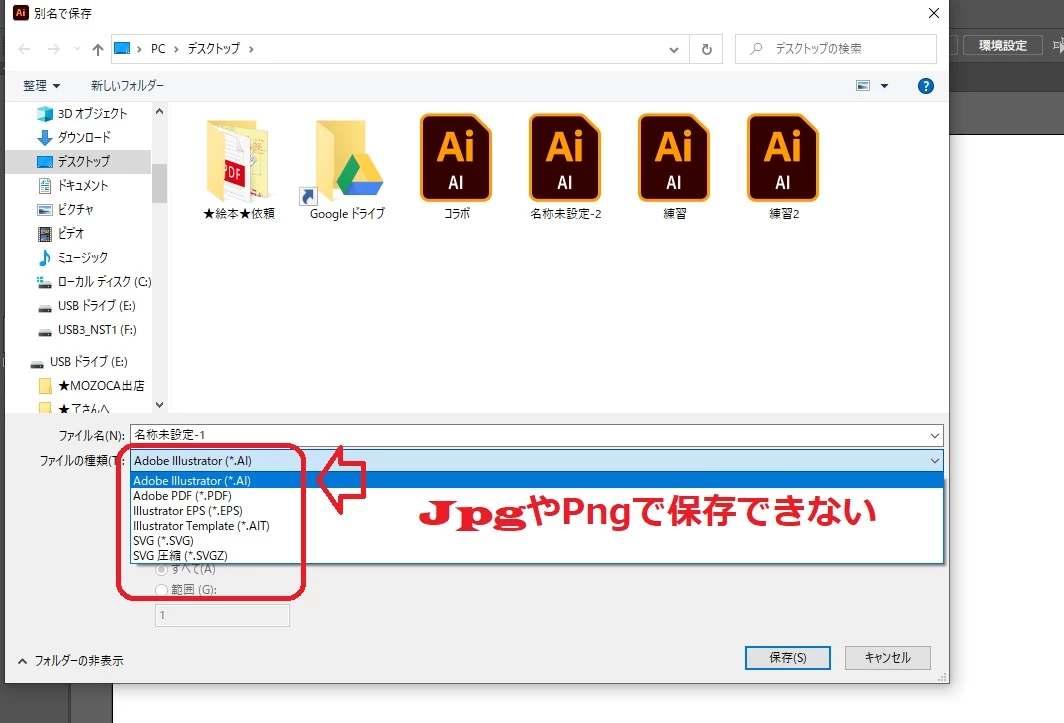
Task: Select the 名称未設定-2 AI file
Action: click(x=565, y=167)
